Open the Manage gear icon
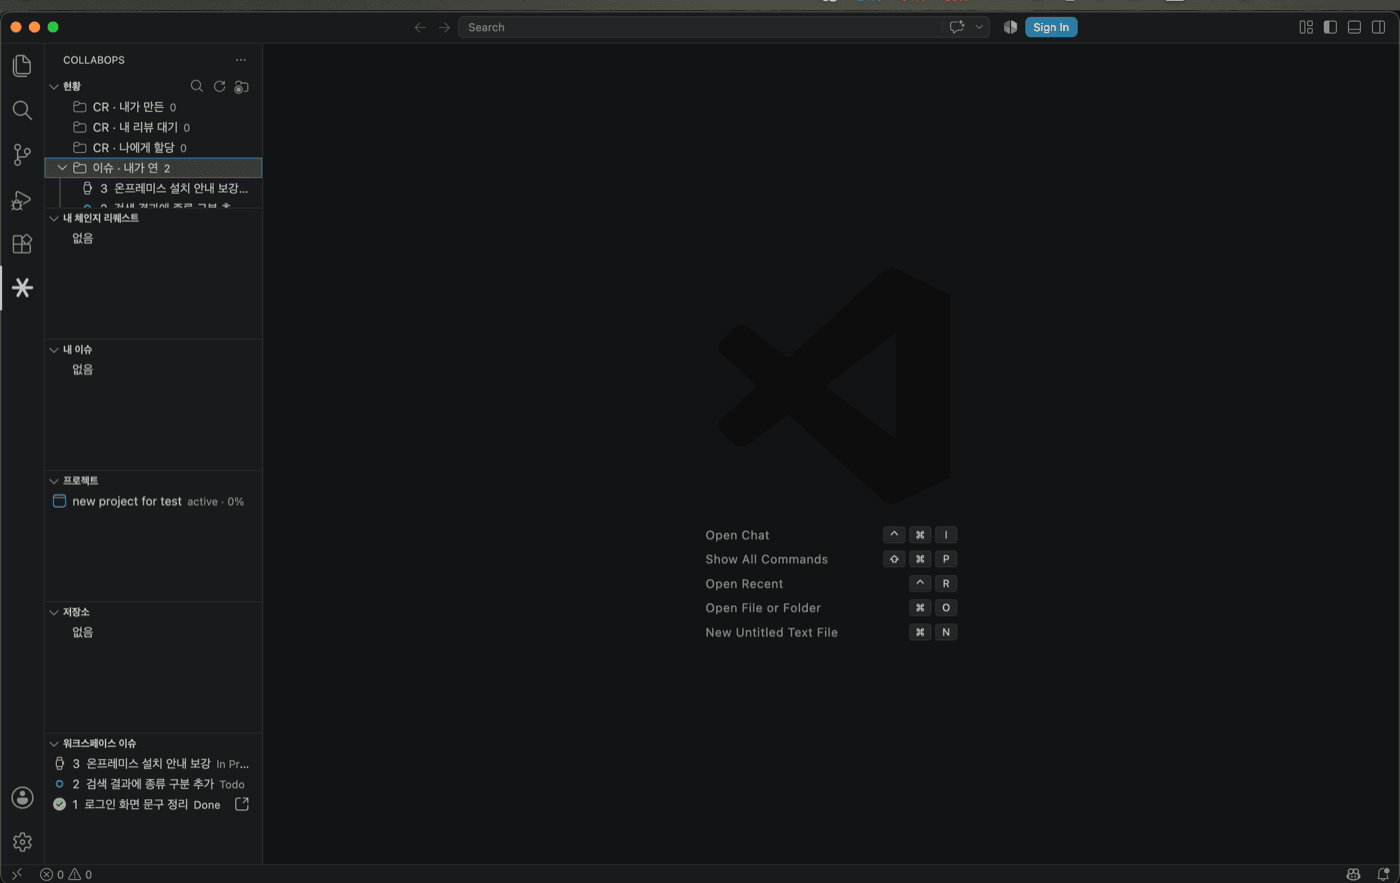Screen dimensions: 1400x883 [x=22, y=842]
